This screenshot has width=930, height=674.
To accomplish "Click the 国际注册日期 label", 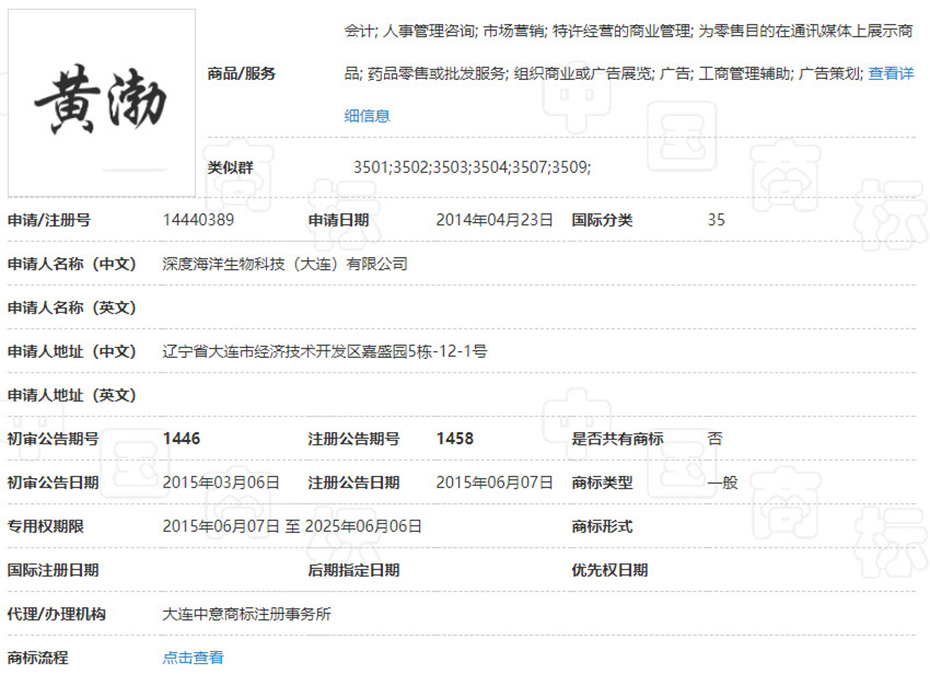I will [x=53, y=571].
